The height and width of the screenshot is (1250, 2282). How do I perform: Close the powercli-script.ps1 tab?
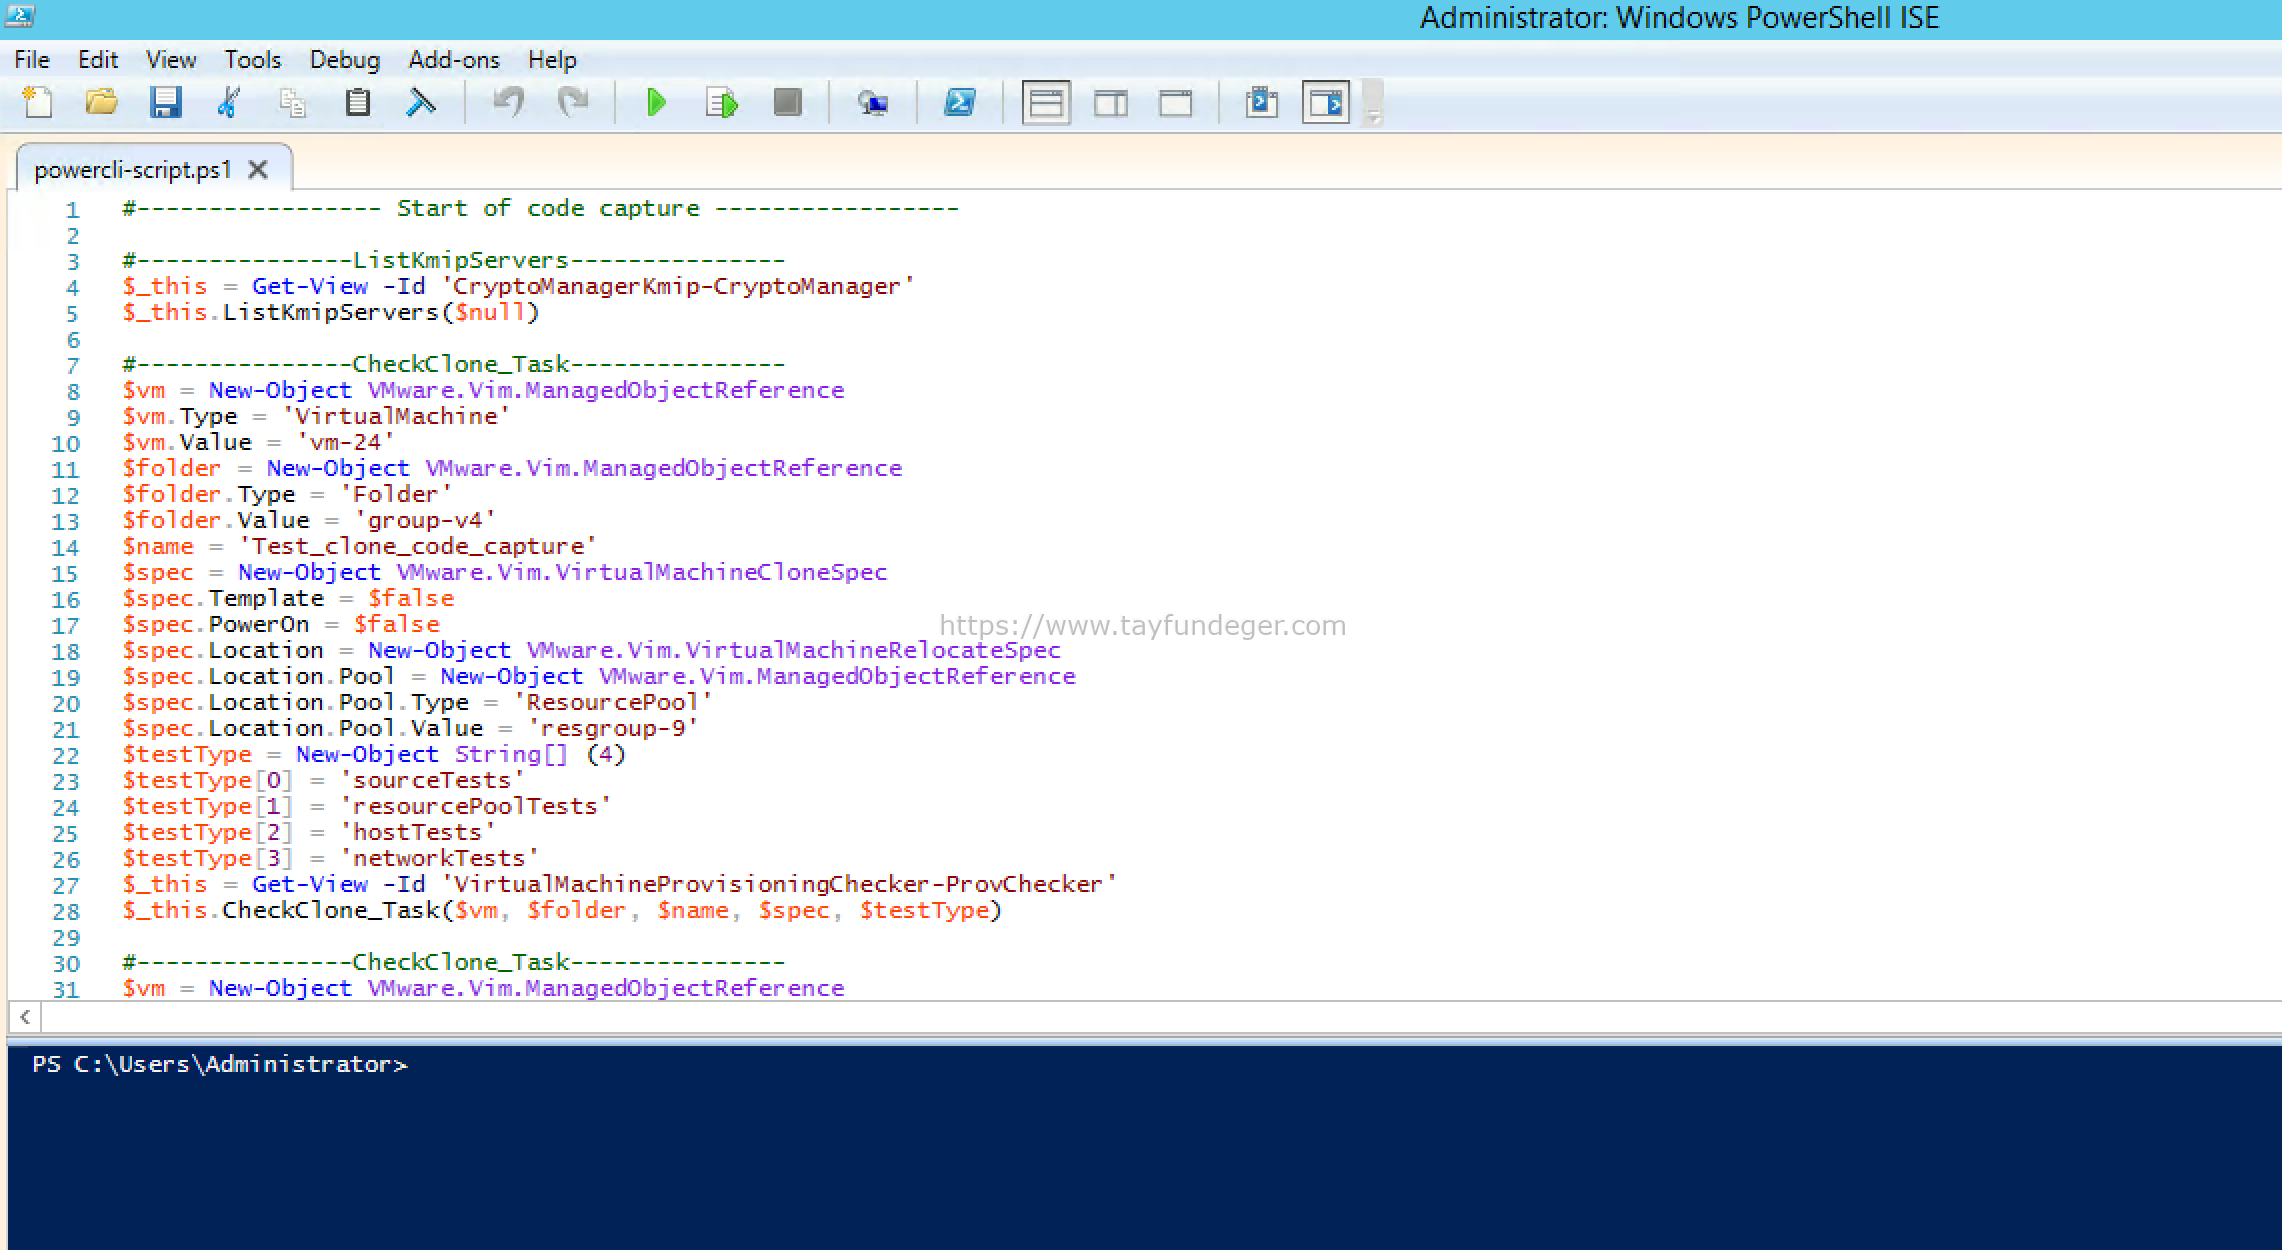(258, 170)
